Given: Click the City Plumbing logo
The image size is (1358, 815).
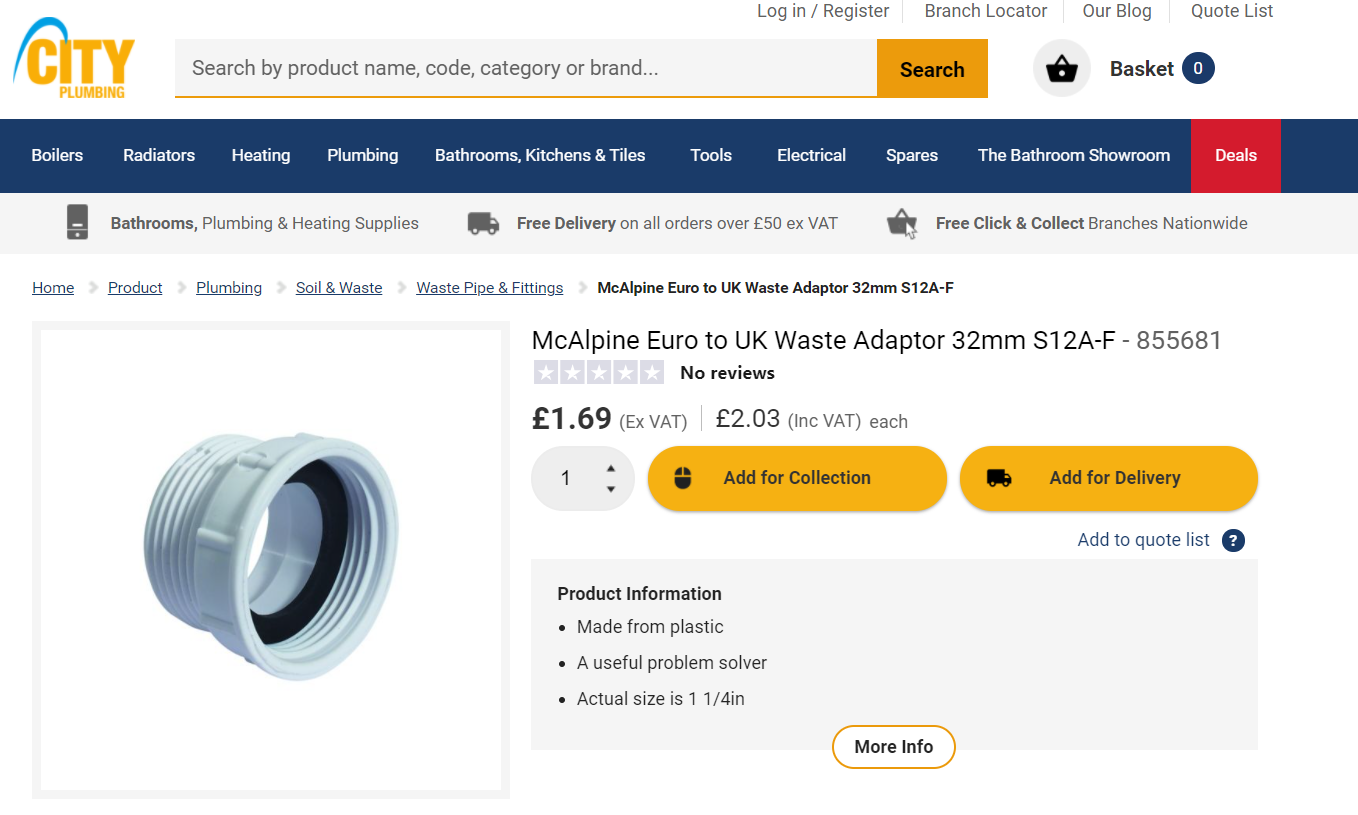Looking at the screenshot, I should point(74,60).
